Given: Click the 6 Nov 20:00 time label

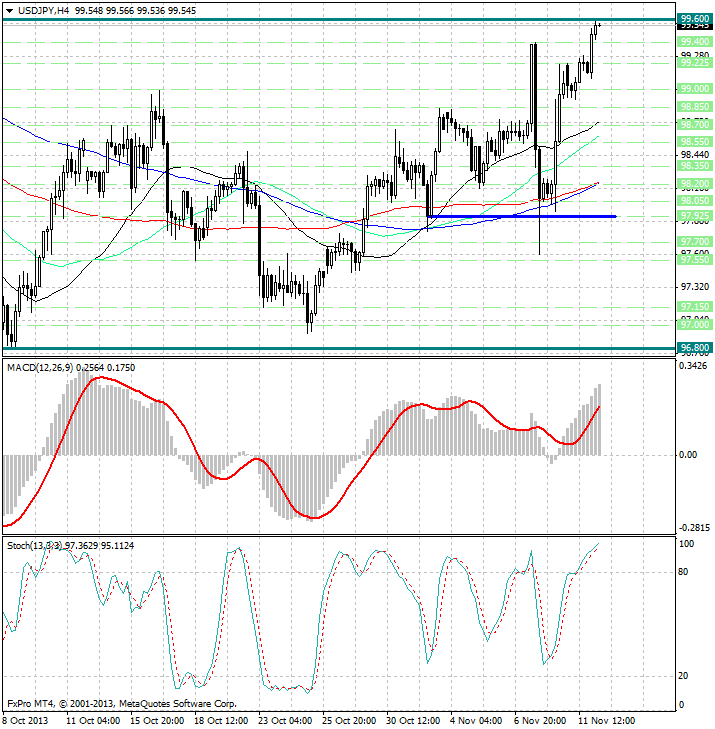Looking at the screenshot, I should point(540,721).
